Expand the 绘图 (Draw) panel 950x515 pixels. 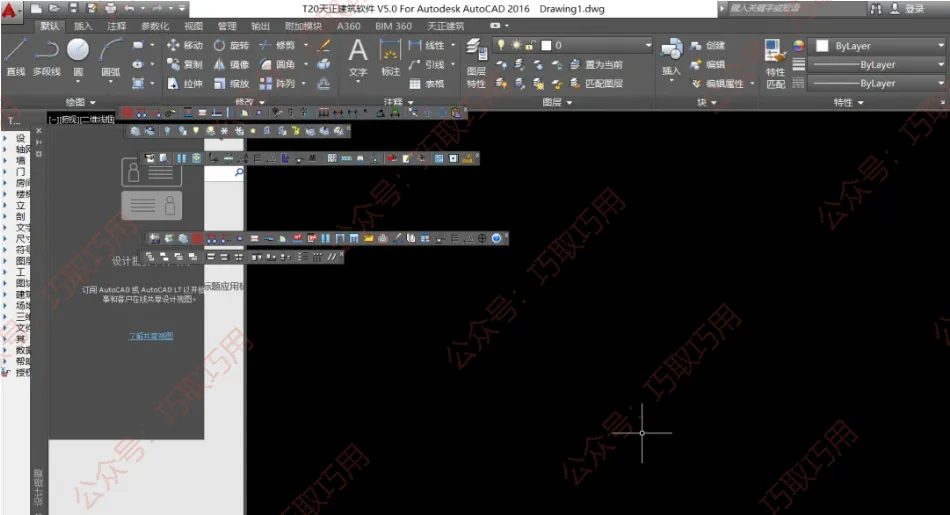click(81, 102)
